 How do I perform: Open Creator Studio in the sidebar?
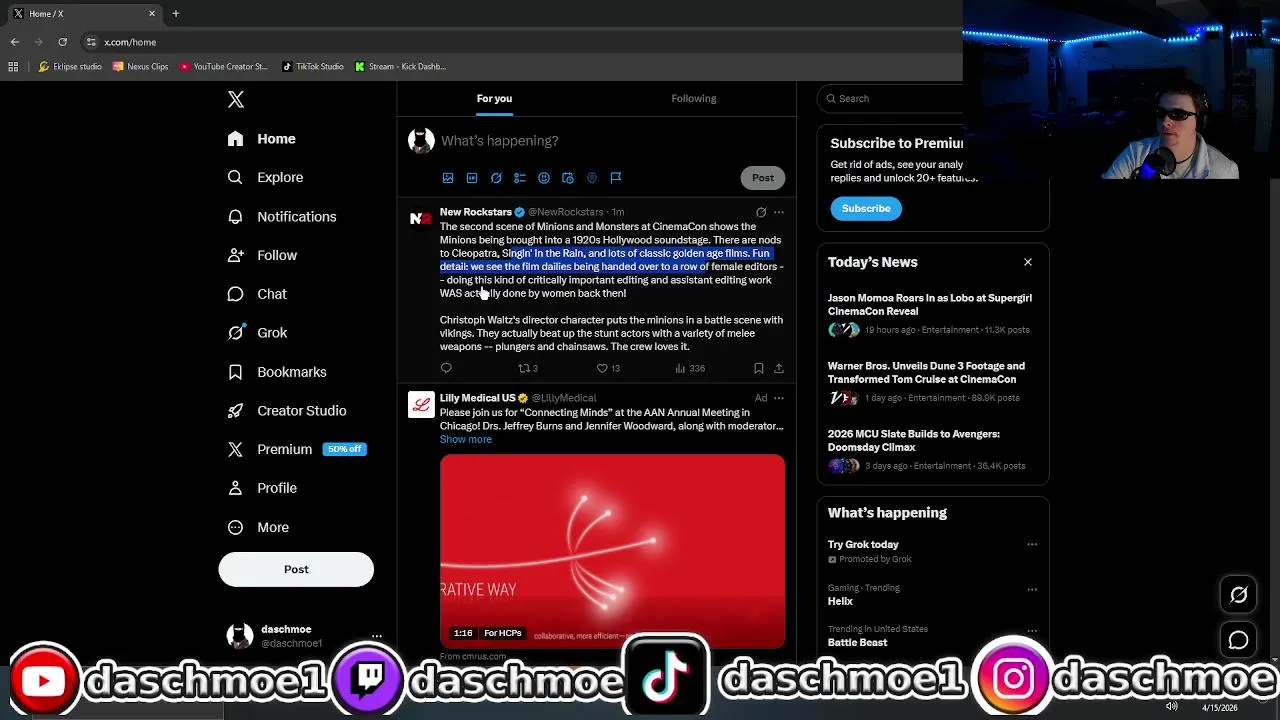pyautogui.click(x=287, y=411)
